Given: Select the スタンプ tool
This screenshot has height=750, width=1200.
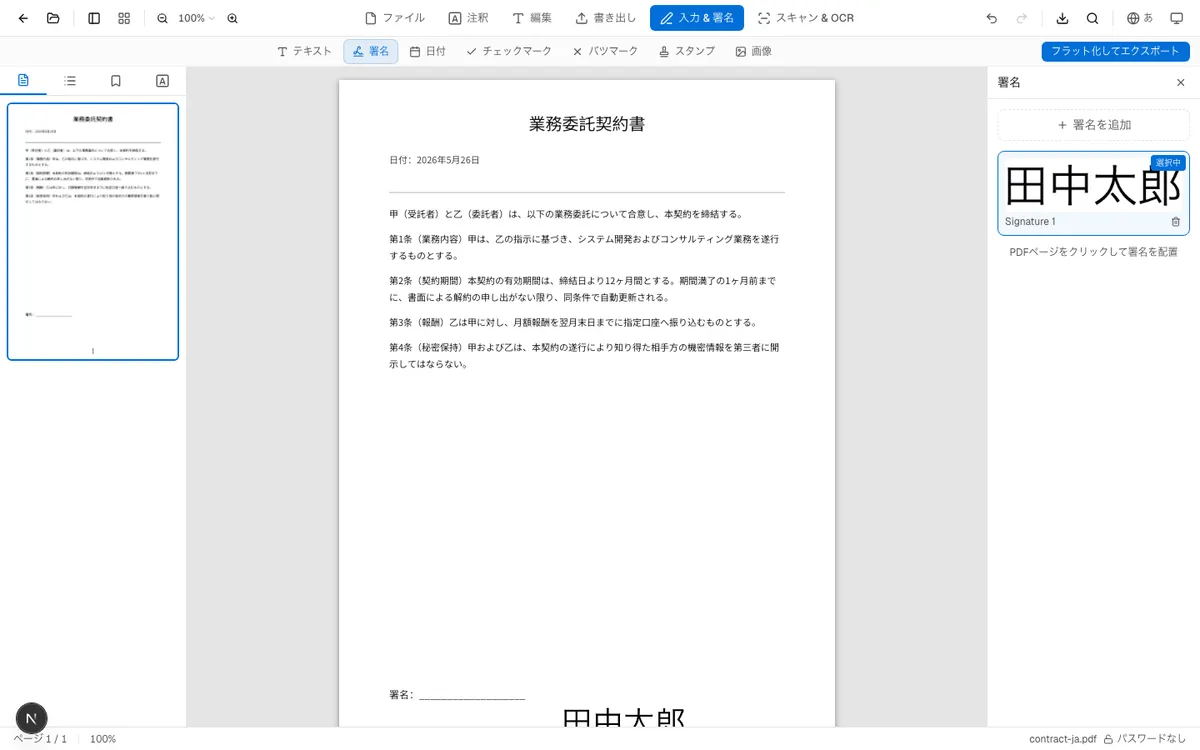Looking at the screenshot, I should (687, 51).
